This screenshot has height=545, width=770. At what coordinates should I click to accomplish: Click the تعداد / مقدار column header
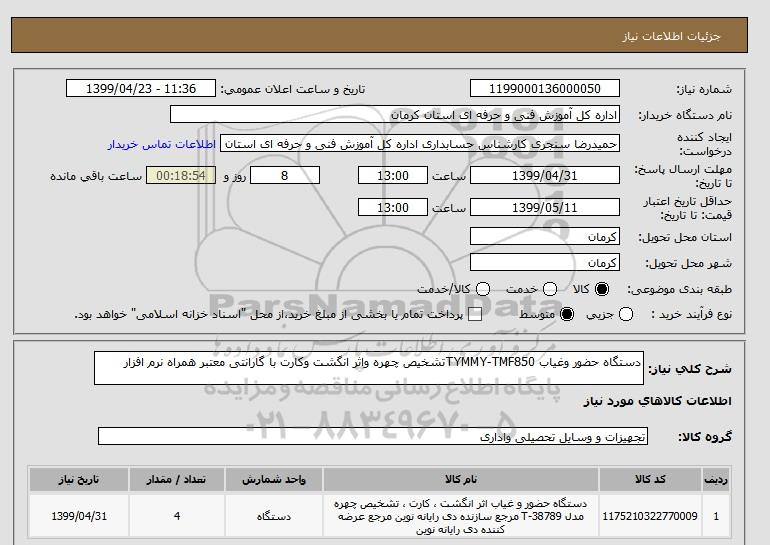pyautogui.click(x=176, y=479)
